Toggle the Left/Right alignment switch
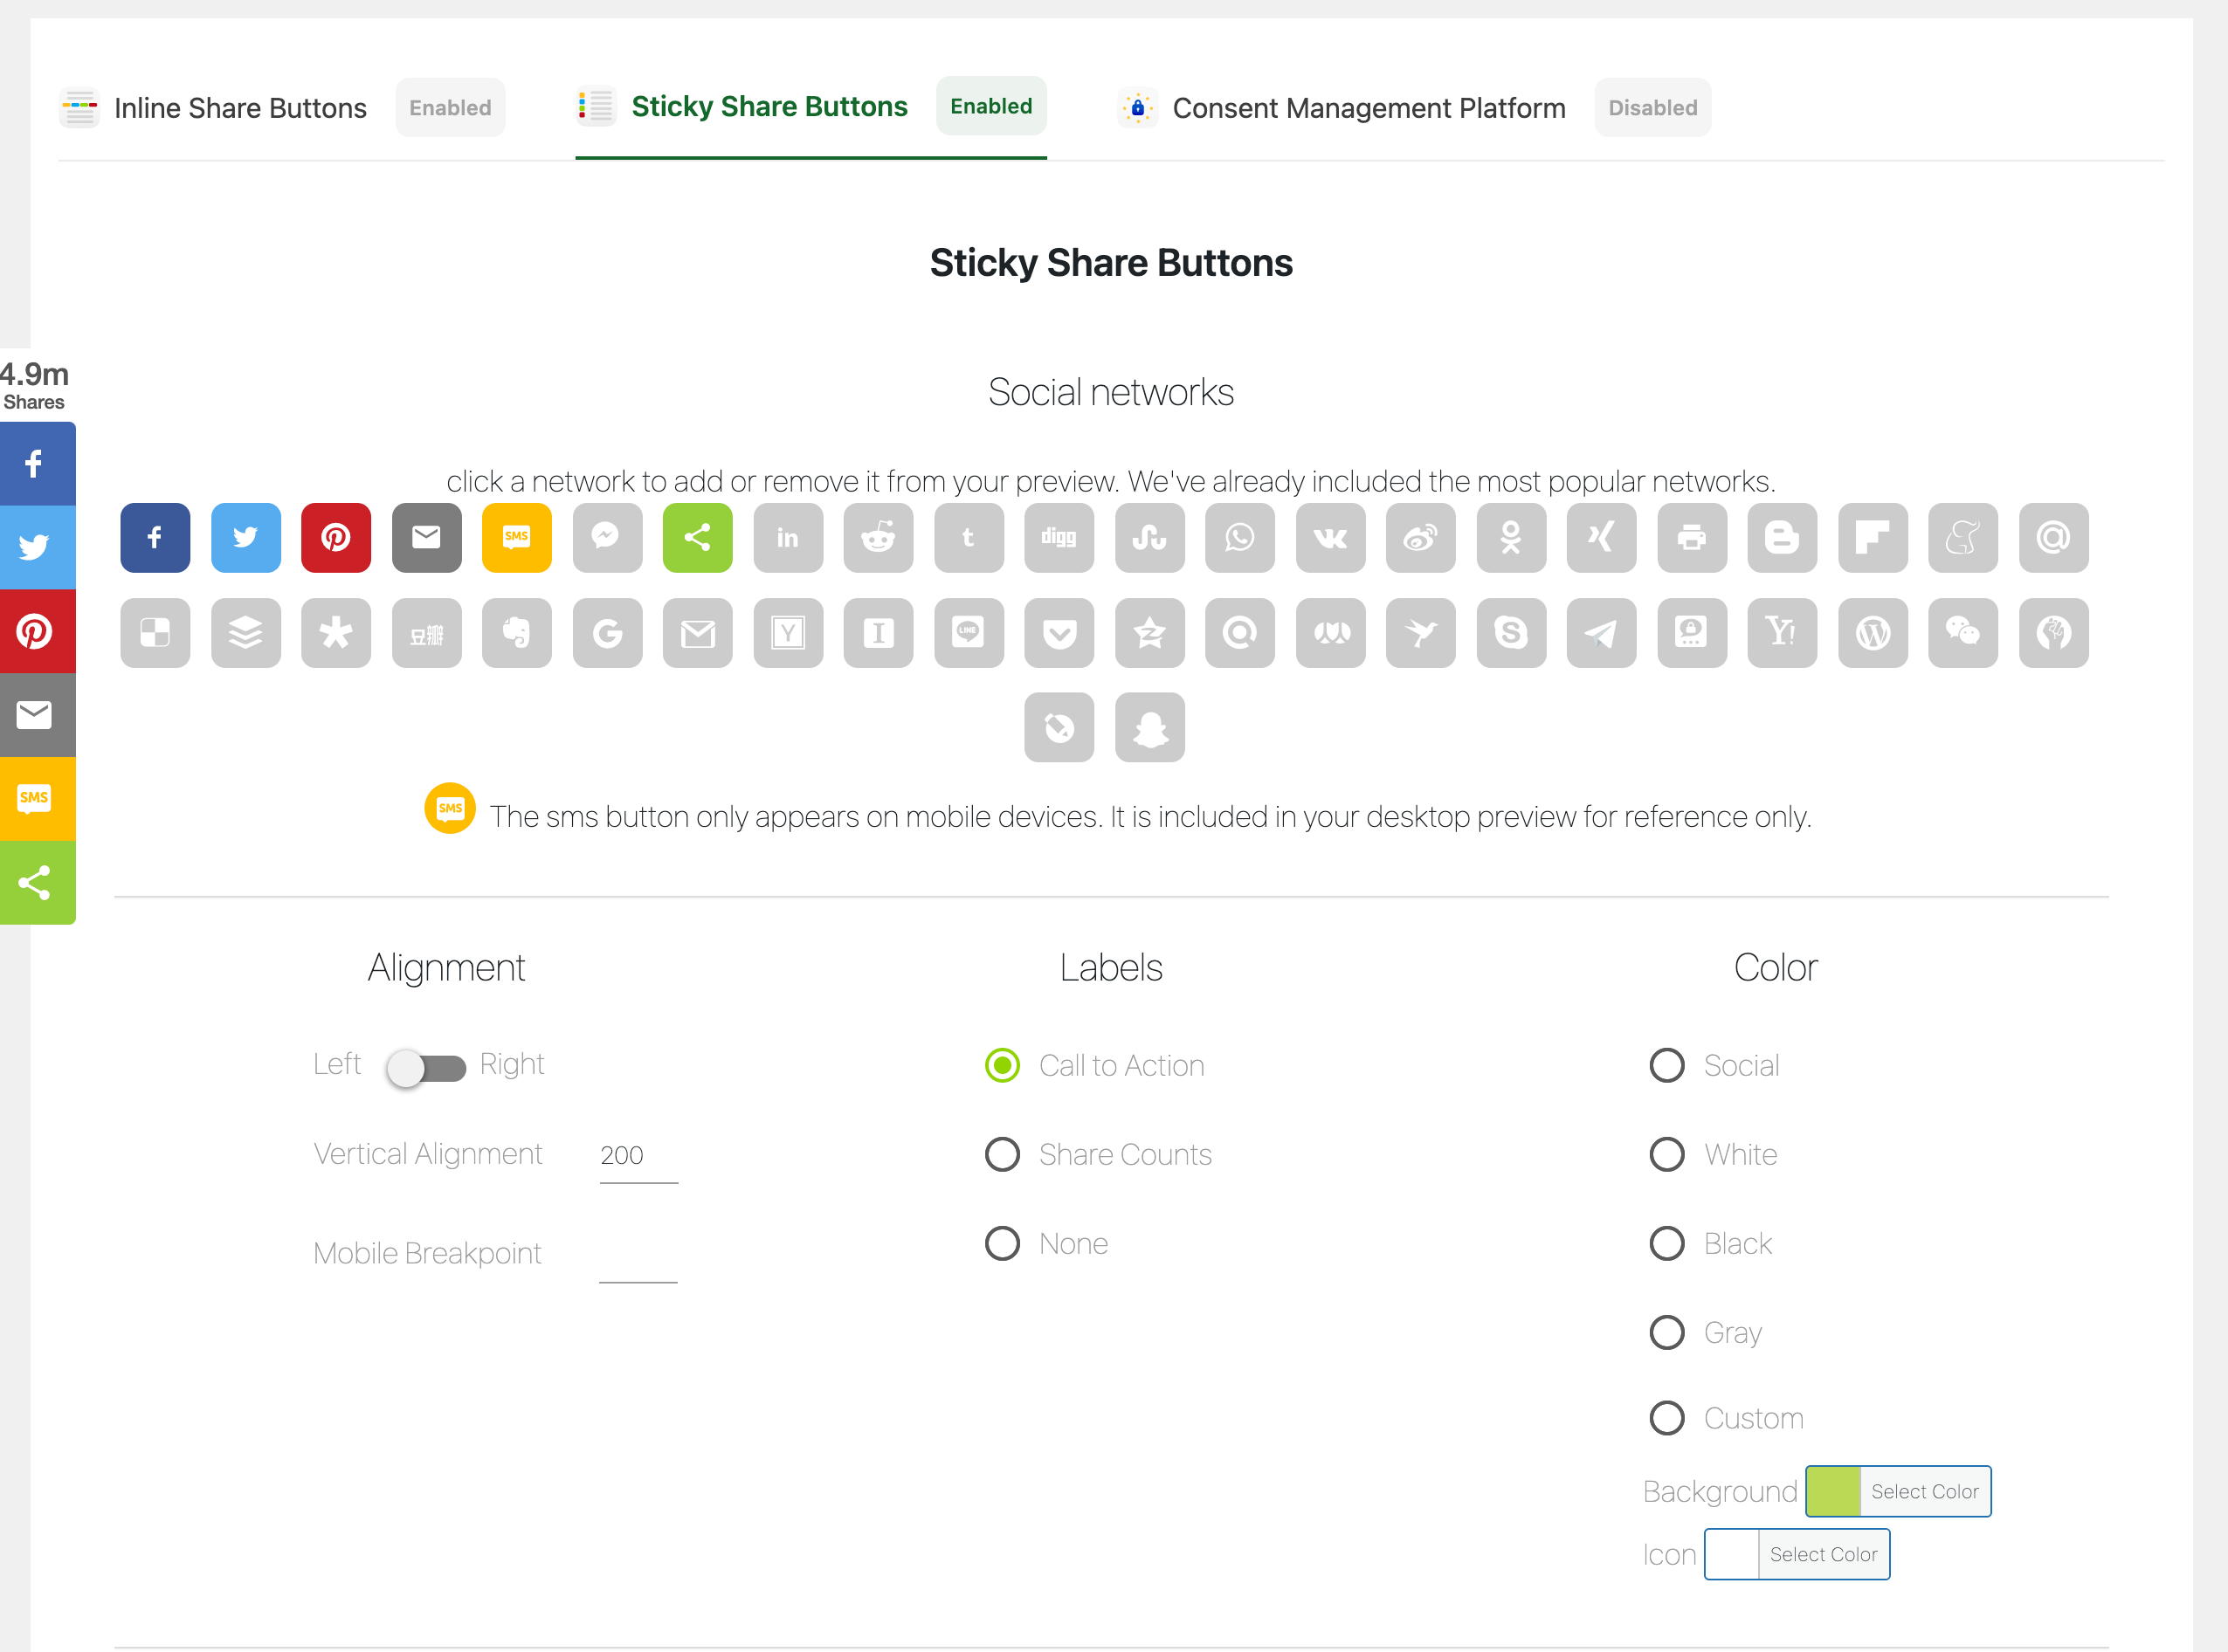Image resolution: width=2228 pixels, height=1652 pixels. [x=427, y=1067]
